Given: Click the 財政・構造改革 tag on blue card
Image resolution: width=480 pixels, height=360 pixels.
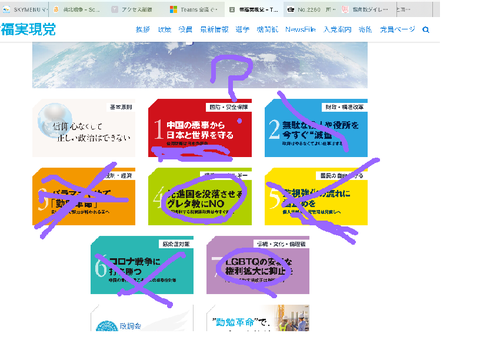Looking at the screenshot, I should tap(344, 107).
